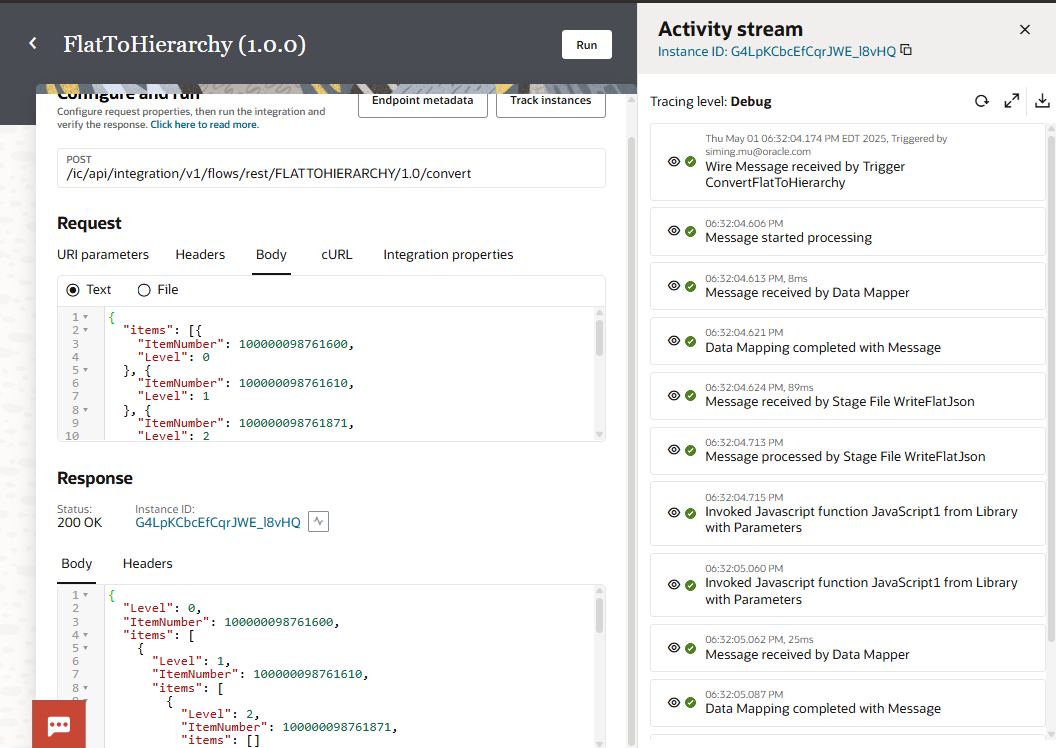
Task: Collapse the items array on response line 4
Action: [86, 635]
